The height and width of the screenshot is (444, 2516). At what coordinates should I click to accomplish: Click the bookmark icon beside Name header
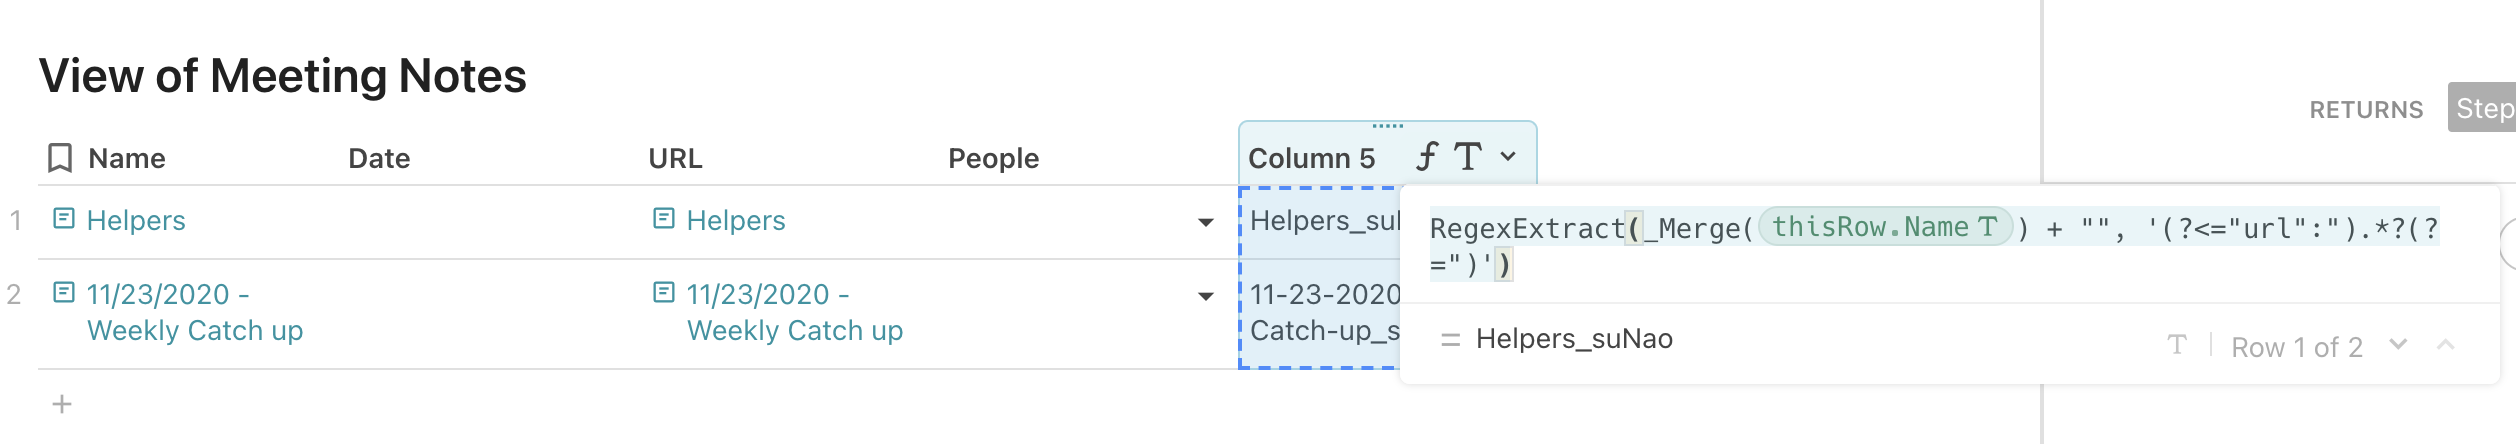(x=60, y=158)
